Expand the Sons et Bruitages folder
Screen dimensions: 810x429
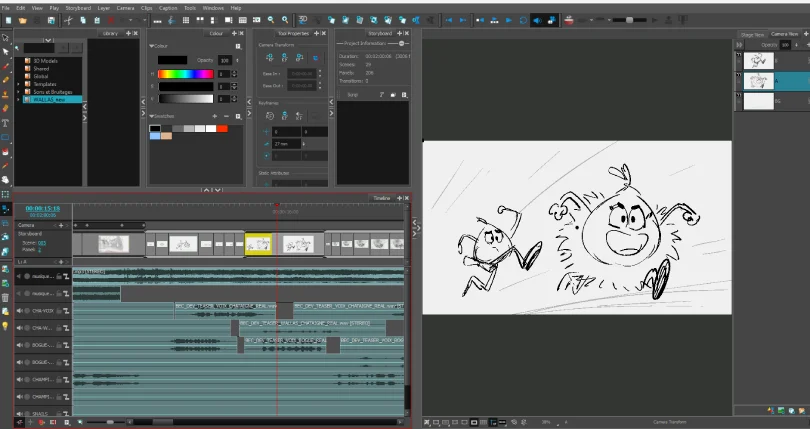tap(19, 91)
